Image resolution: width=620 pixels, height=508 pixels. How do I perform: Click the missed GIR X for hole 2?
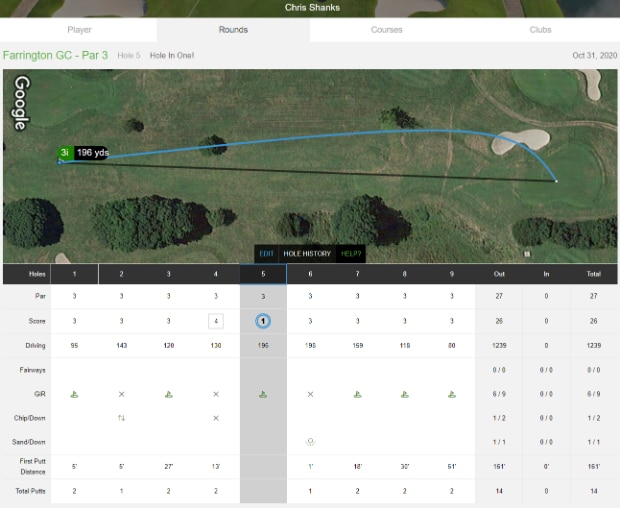122,394
